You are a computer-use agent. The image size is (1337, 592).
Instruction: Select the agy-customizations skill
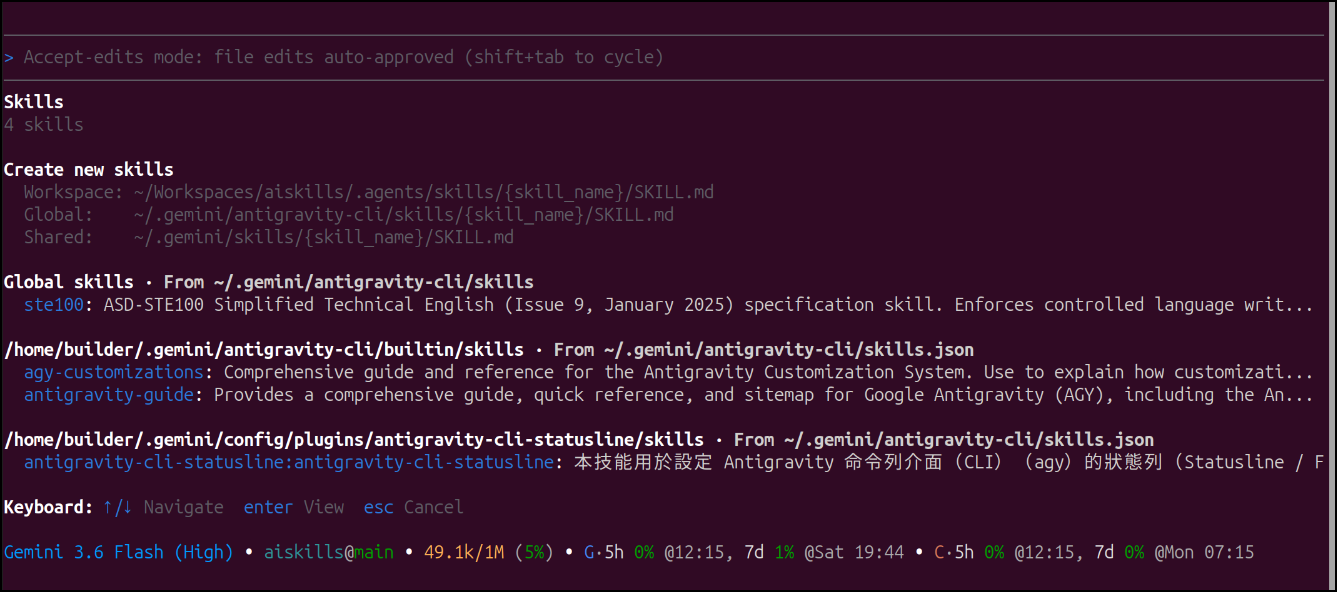(114, 372)
